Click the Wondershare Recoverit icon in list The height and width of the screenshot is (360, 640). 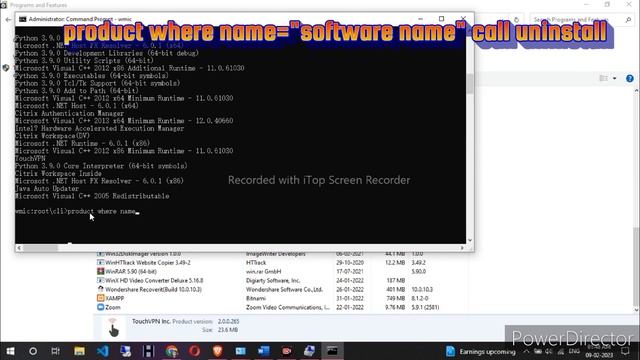[x=100, y=289]
